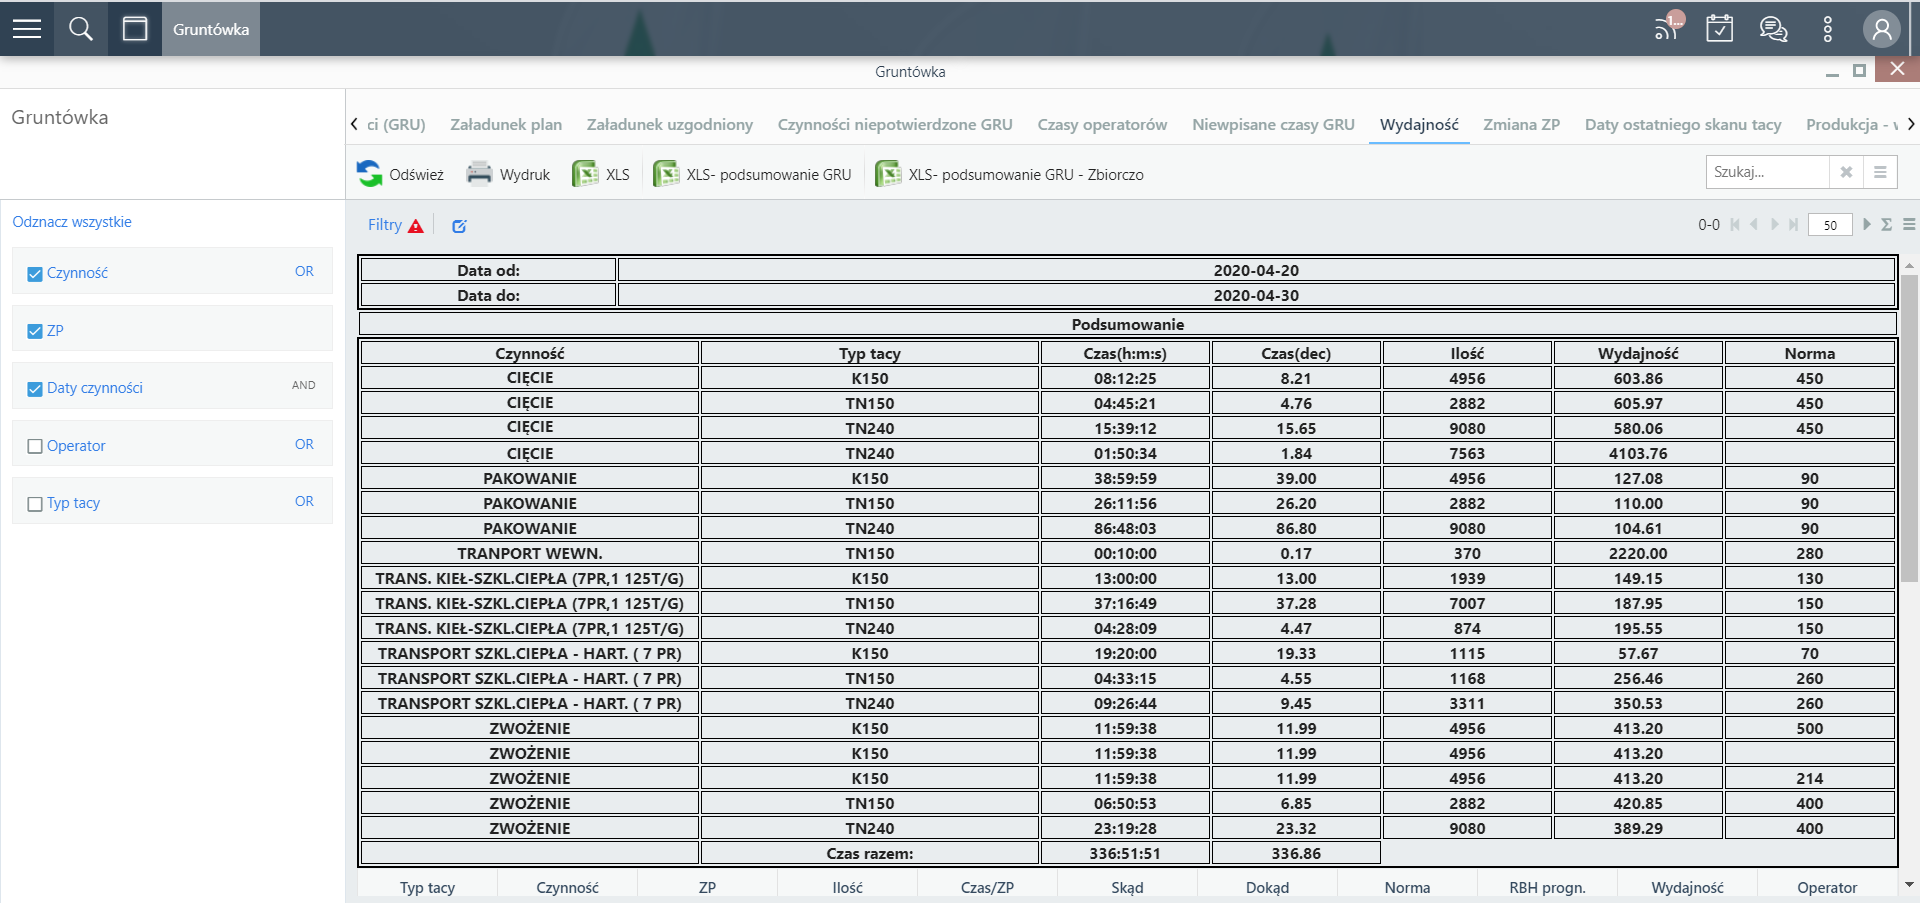Viewport: 1920px width, 903px height.
Task: Toggle AND operator for Daty czynności
Action: click(x=304, y=385)
